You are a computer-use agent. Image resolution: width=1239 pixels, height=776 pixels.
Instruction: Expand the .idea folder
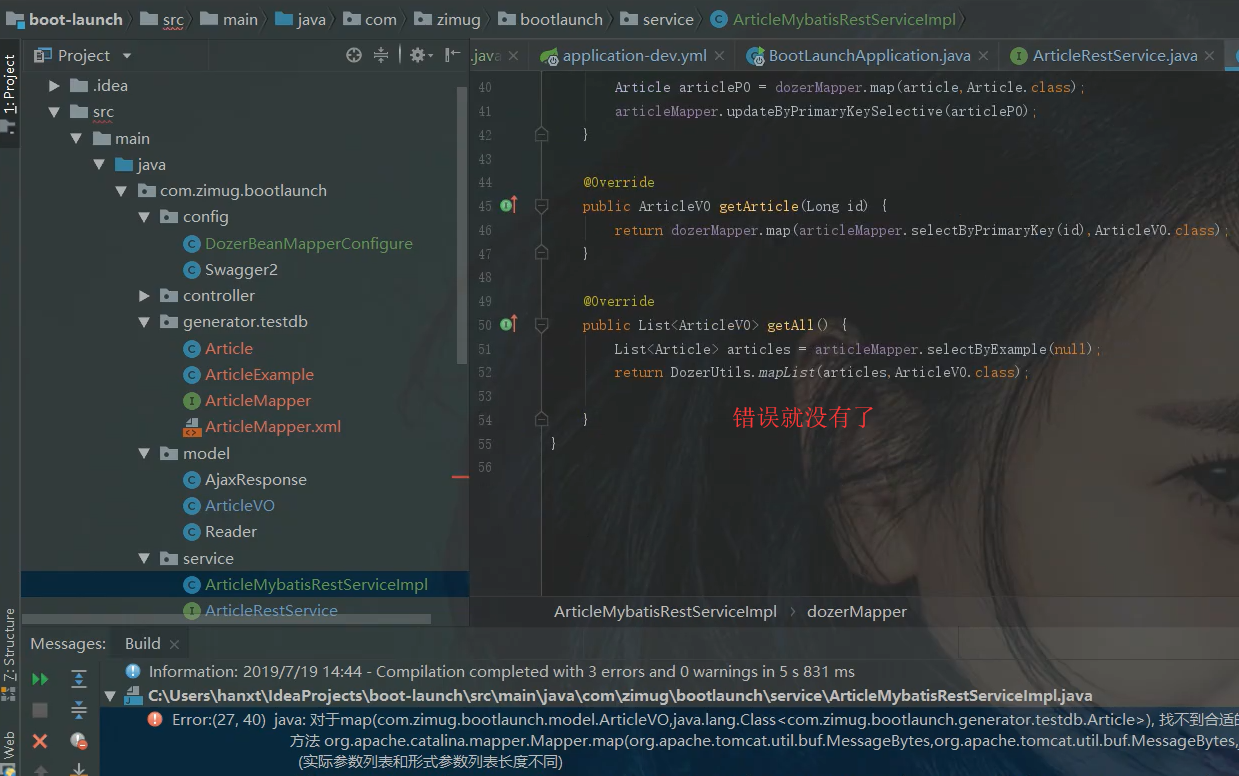pos(55,86)
